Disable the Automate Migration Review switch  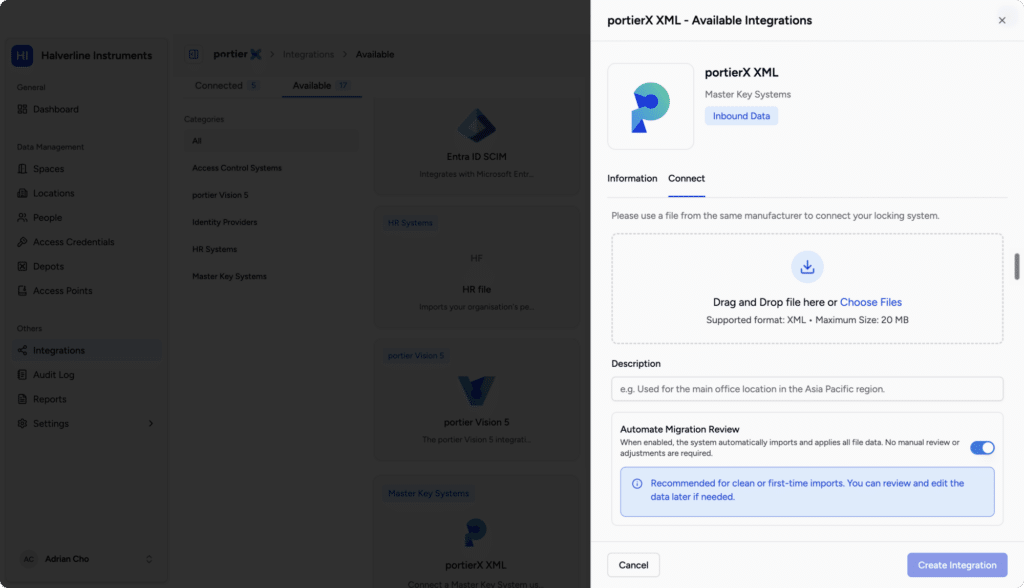pyautogui.click(x=982, y=448)
